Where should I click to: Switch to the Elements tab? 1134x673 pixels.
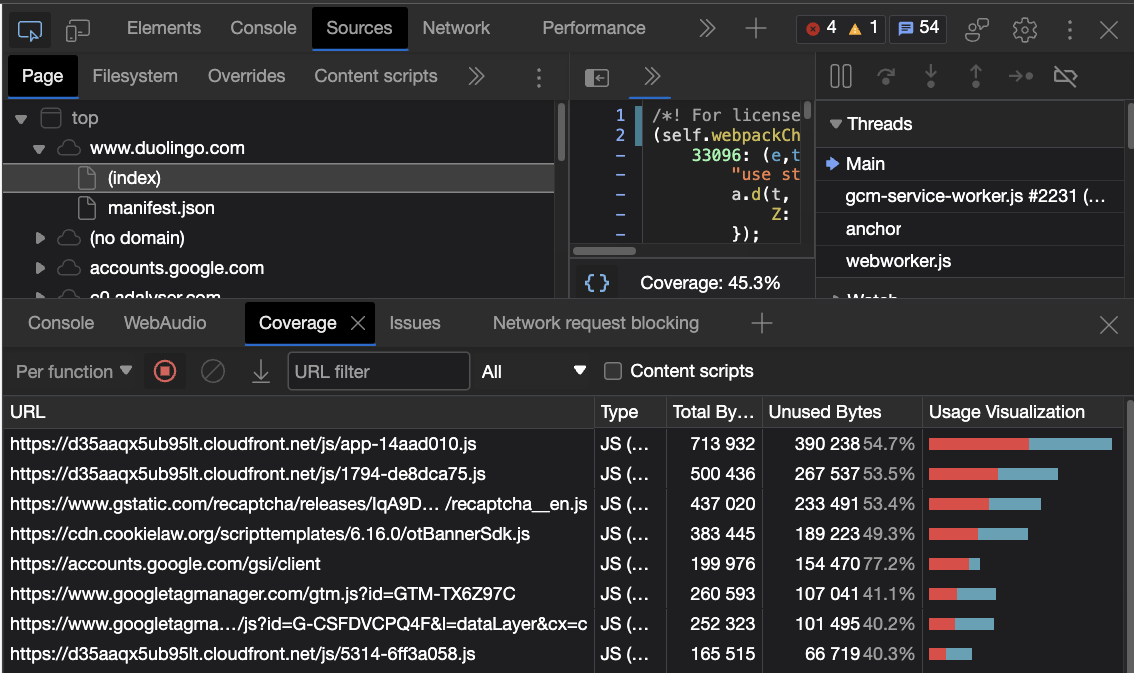163,28
